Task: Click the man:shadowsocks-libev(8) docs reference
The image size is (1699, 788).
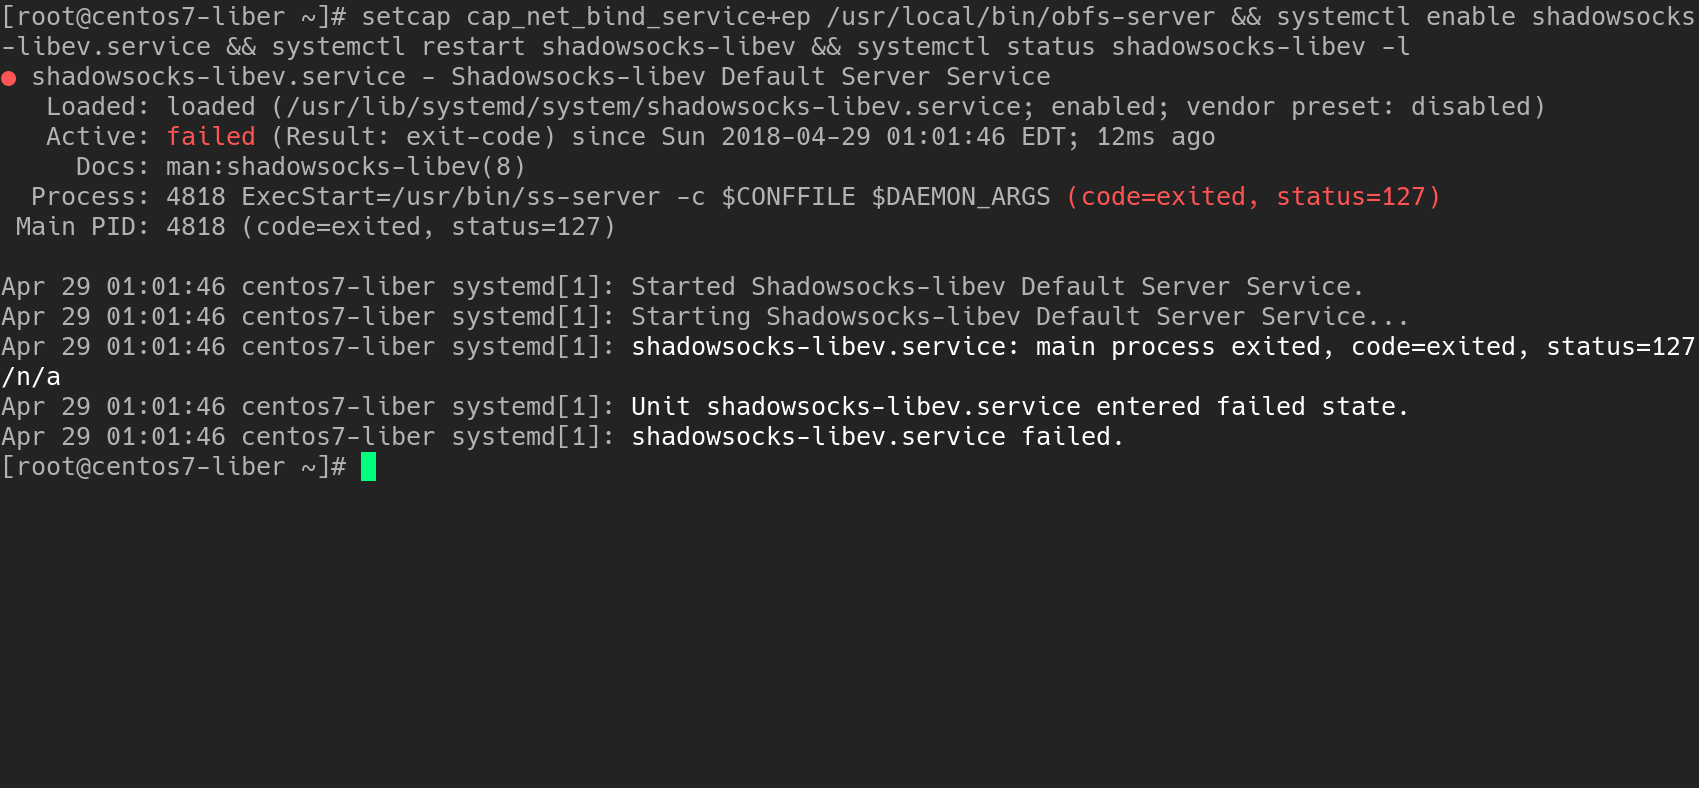Action: point(346,167)
